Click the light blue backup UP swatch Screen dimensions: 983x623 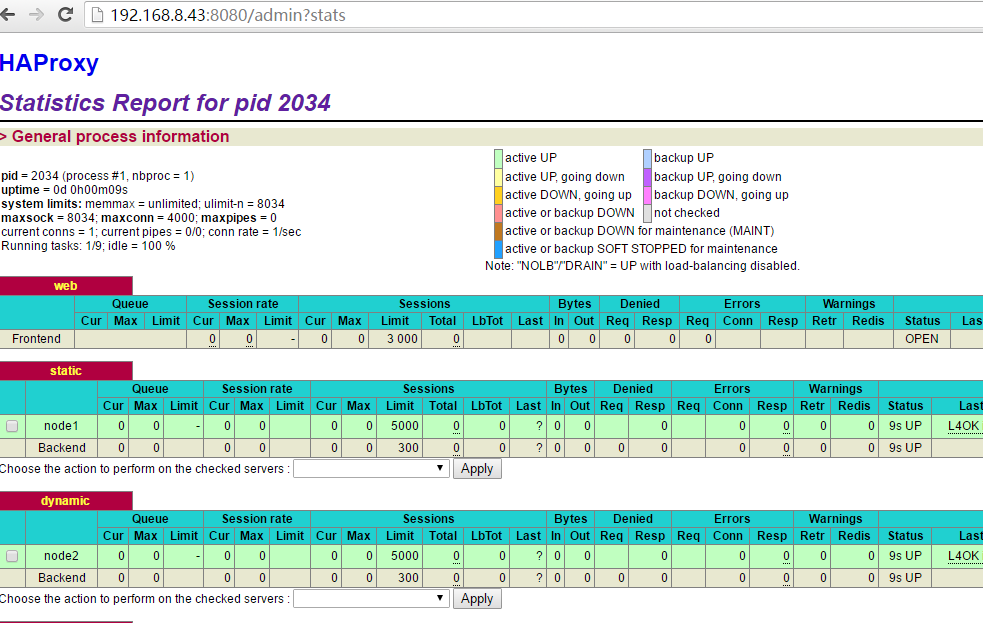[648, 159]
